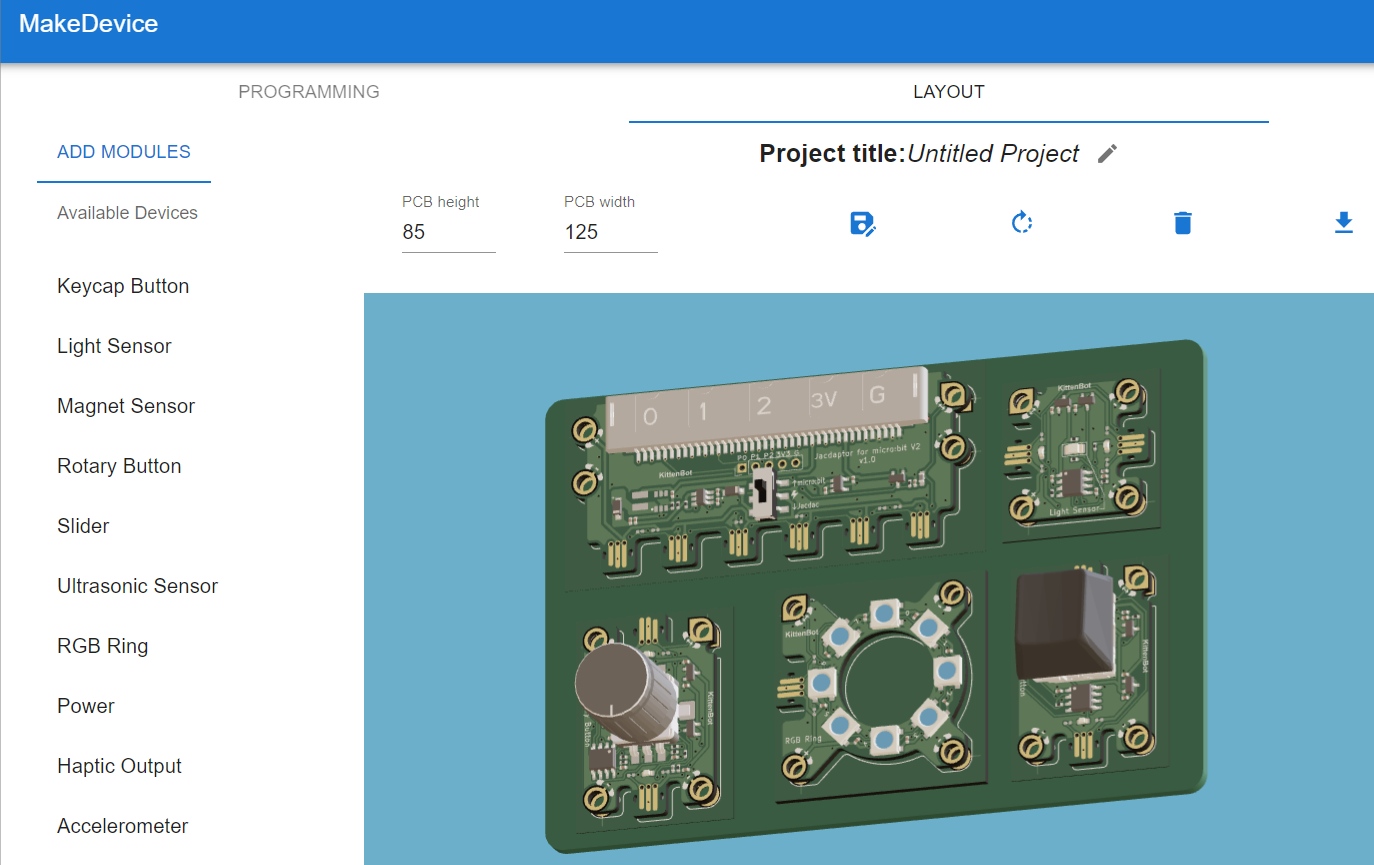Click the save project icon
This screenshot has width=1374, height=865.
[862, 223]
